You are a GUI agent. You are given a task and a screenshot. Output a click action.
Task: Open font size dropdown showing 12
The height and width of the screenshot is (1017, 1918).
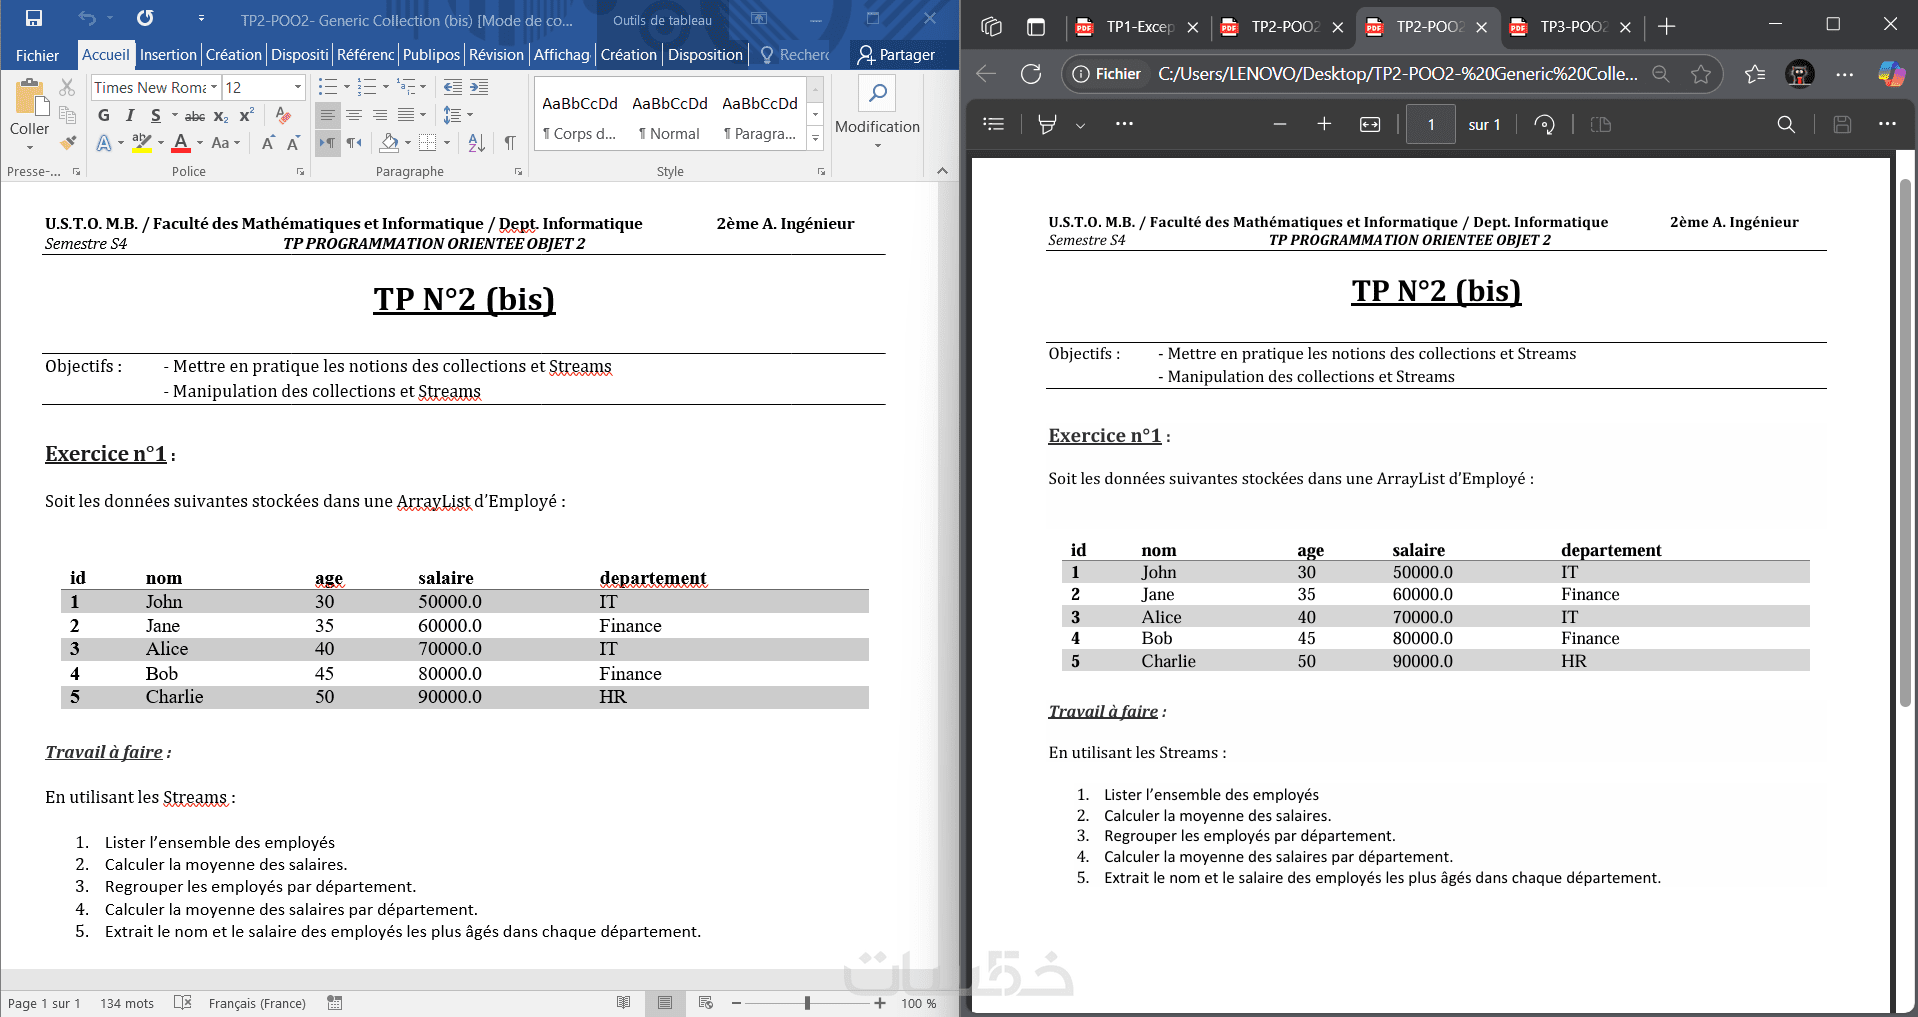[x=264, y=88]
